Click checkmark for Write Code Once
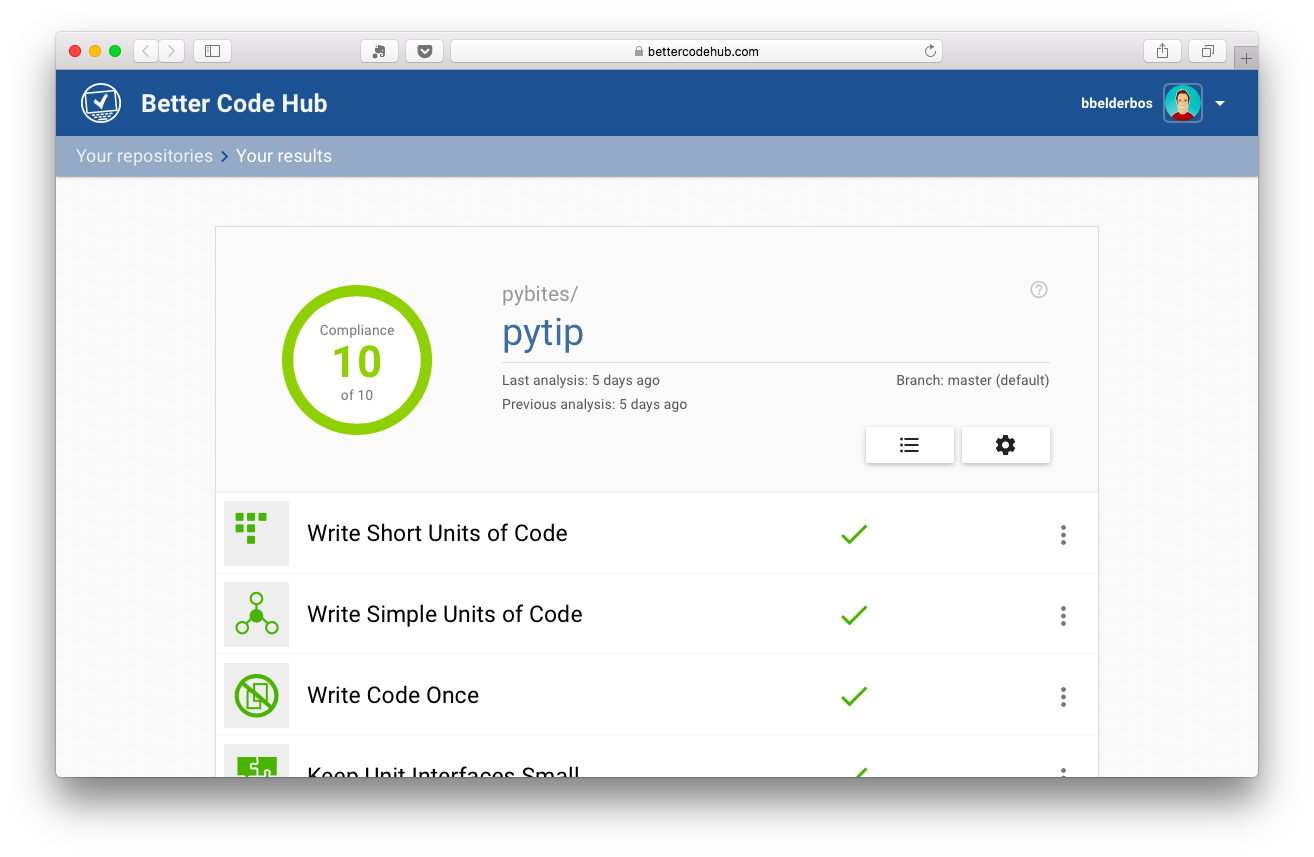The image size is (1314, 857). (854, 697)
